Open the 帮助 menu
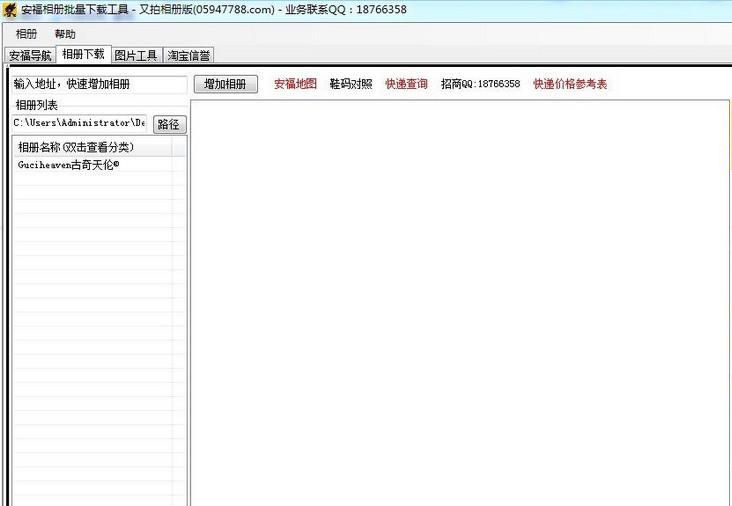This screenshot has height=506, width=732. pos(65,34)
